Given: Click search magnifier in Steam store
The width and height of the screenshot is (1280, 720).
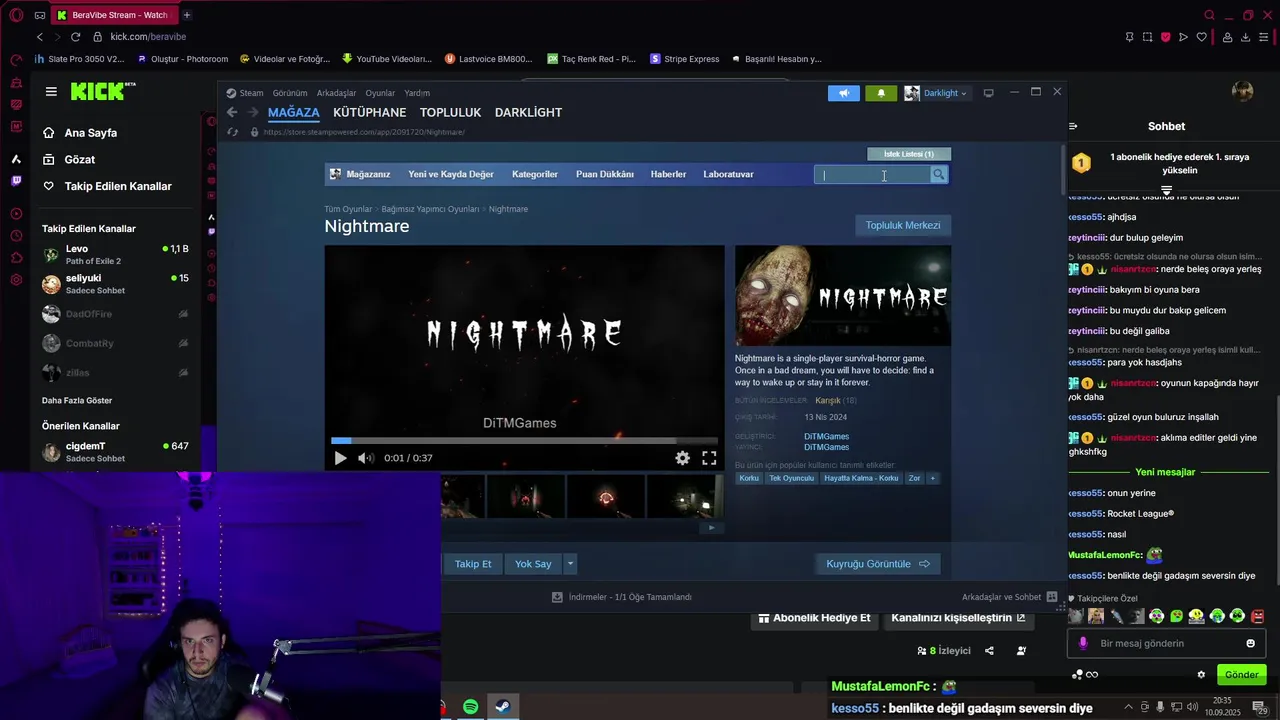Looking at the screenshot, I should coord(938,175).
